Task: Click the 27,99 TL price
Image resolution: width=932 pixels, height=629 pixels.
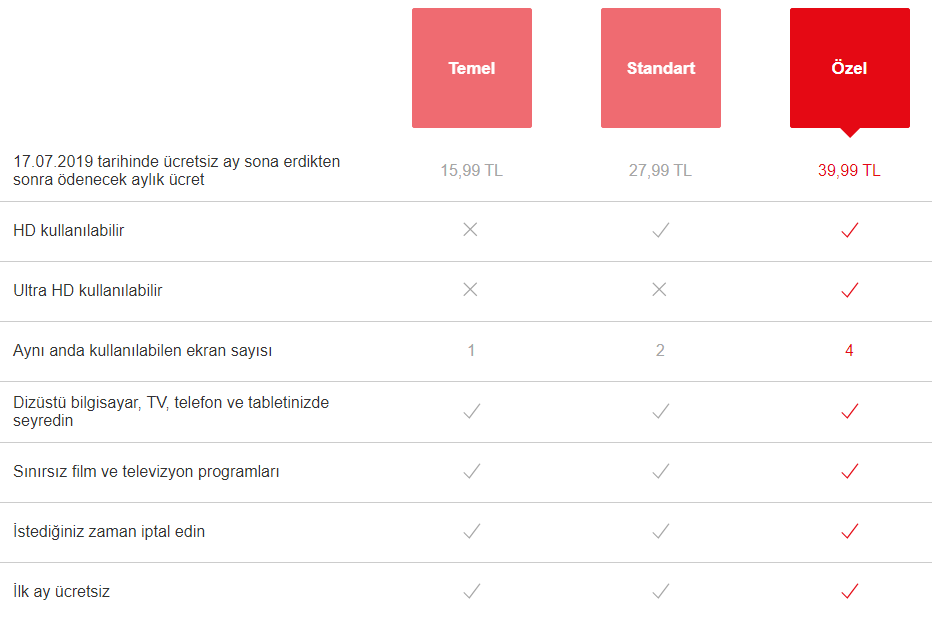Action: [660, 170]
